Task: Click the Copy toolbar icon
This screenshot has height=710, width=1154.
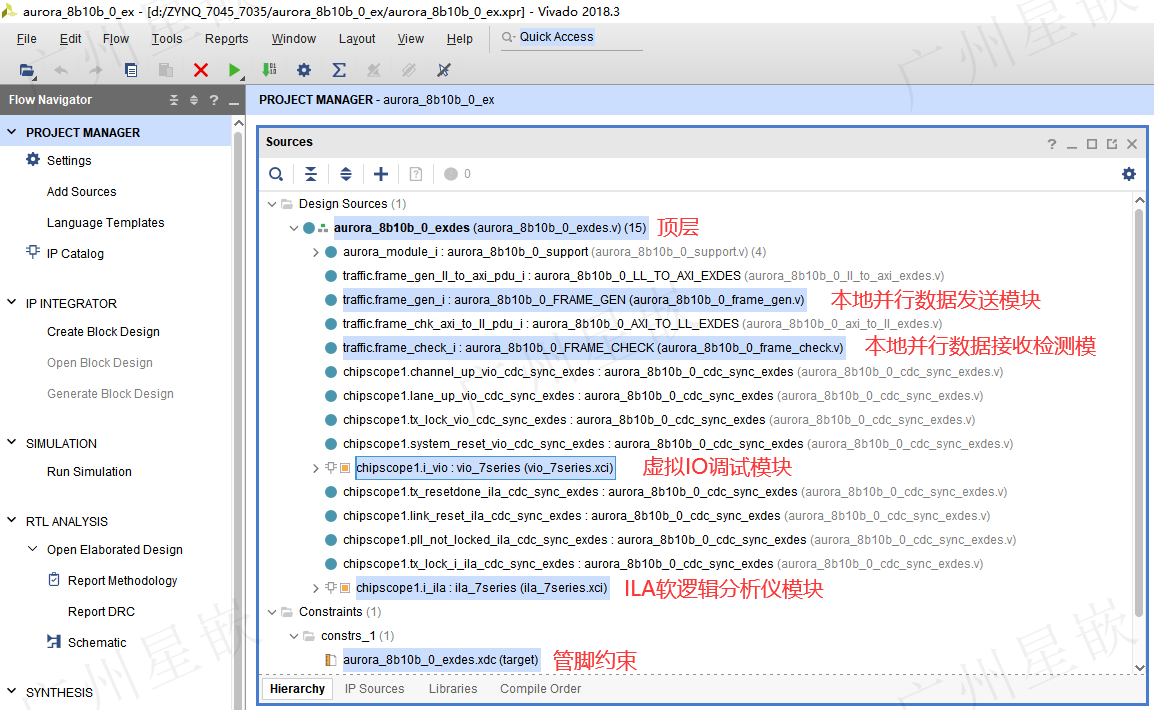Action: pyautogui.click(x=131, y=70)
